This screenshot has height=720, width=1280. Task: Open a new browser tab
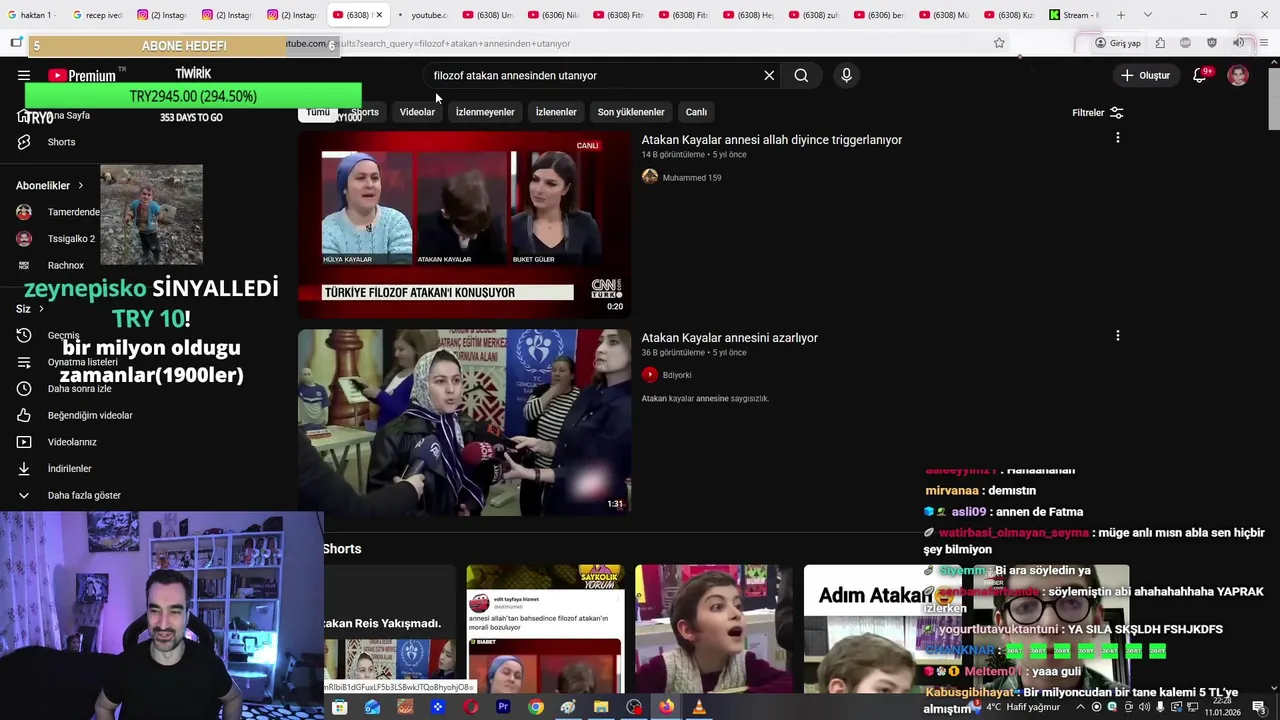pos(1121,15)
